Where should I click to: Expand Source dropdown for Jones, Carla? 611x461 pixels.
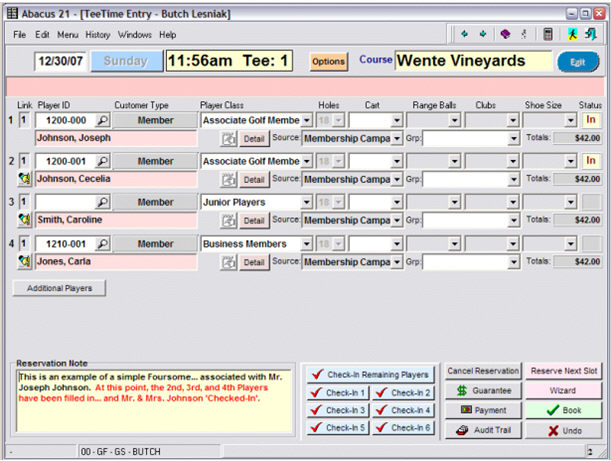coord(395,262)
